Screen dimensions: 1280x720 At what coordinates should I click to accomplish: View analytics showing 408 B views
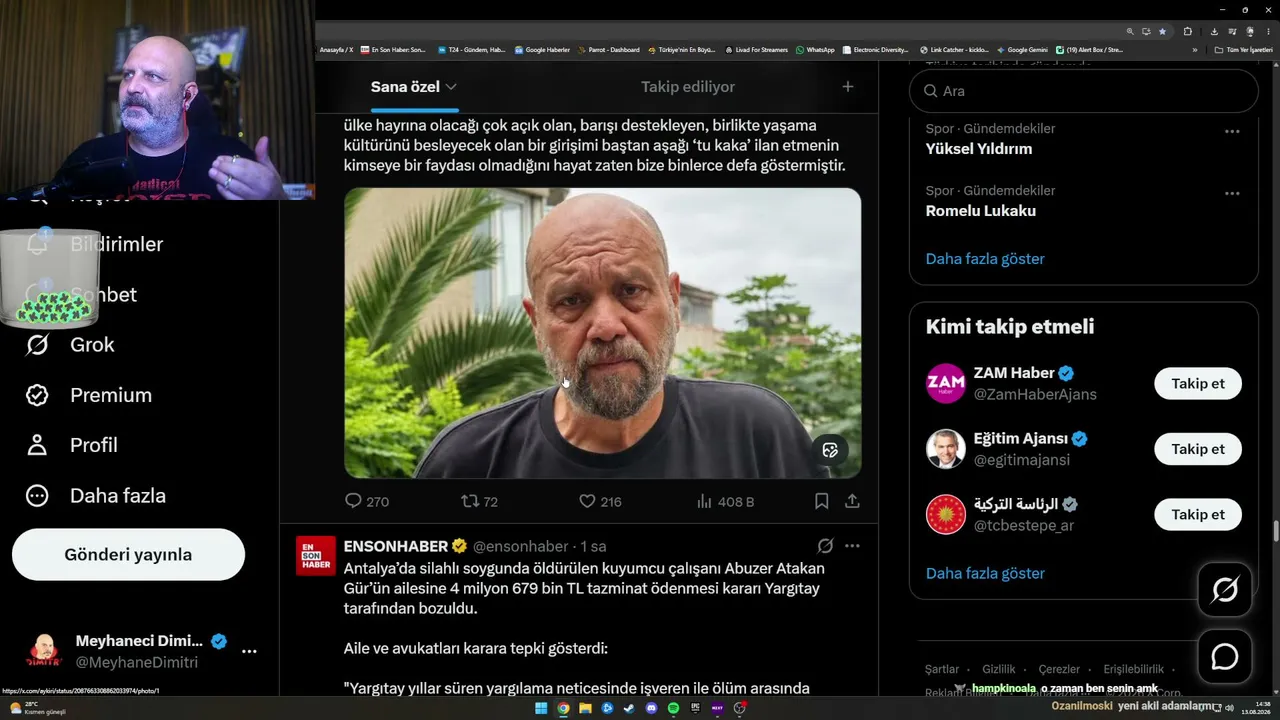(x=725, y=501)
